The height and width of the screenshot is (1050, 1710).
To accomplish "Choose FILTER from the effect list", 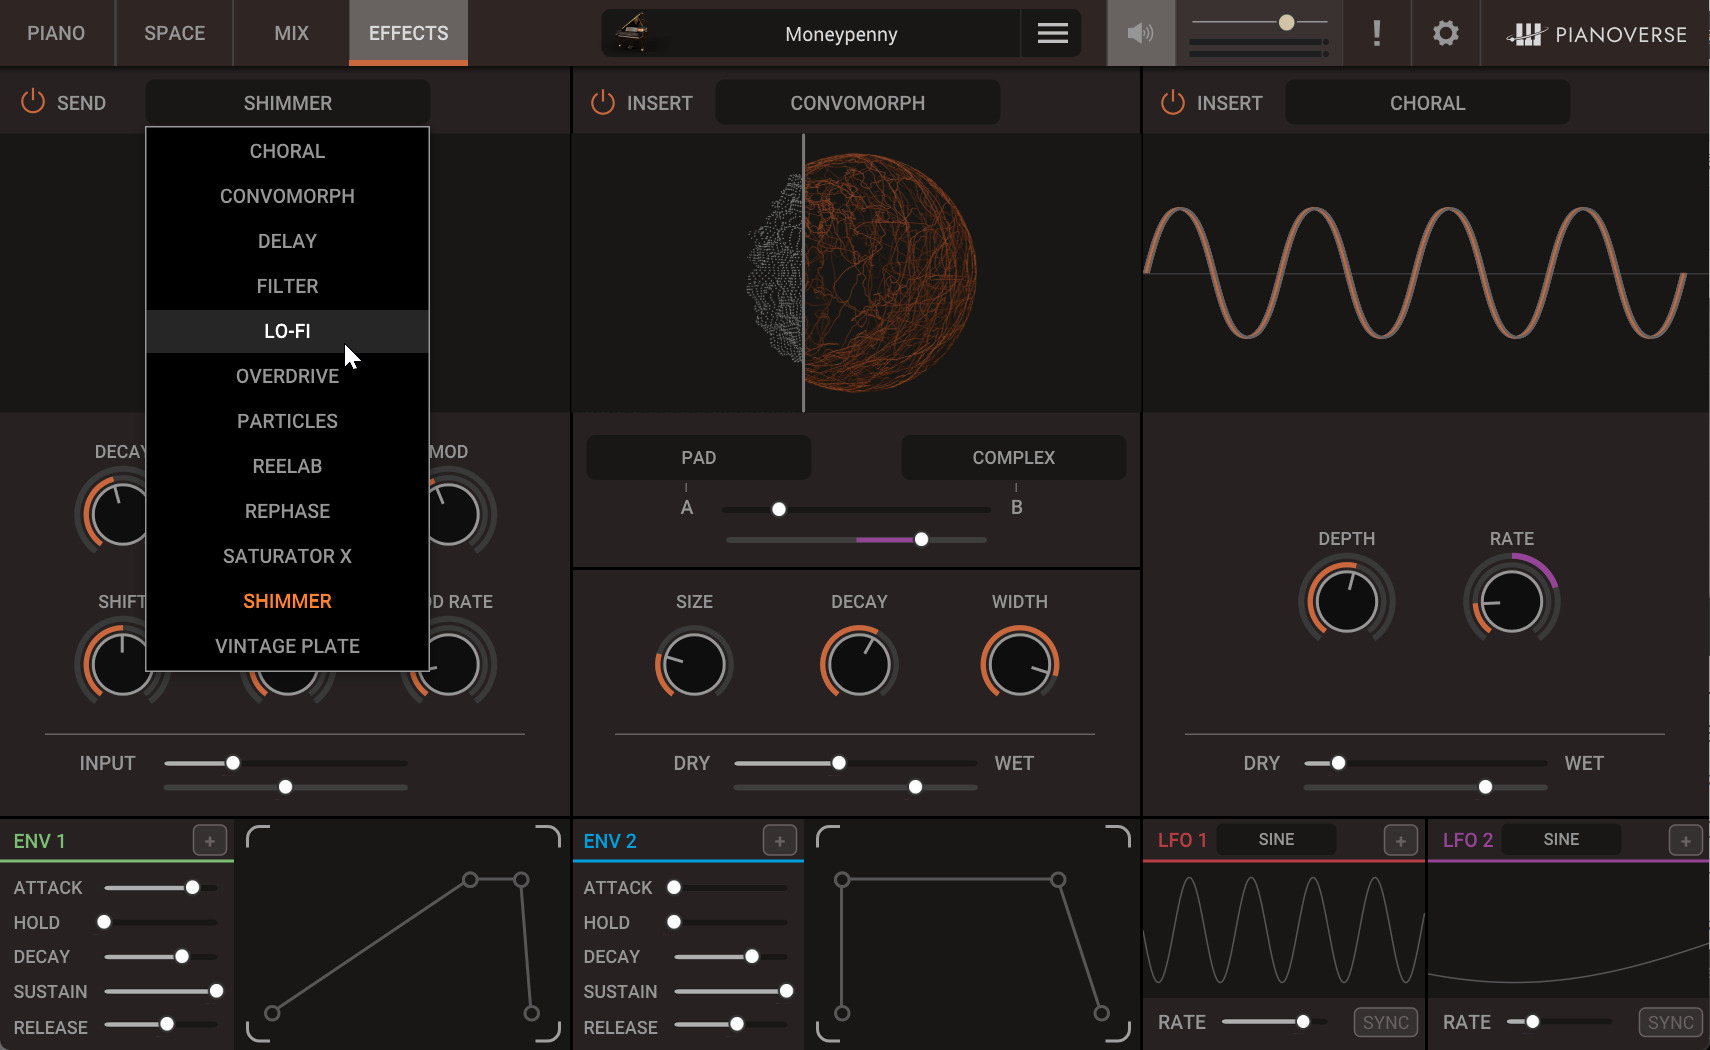I will click(287, 286).
